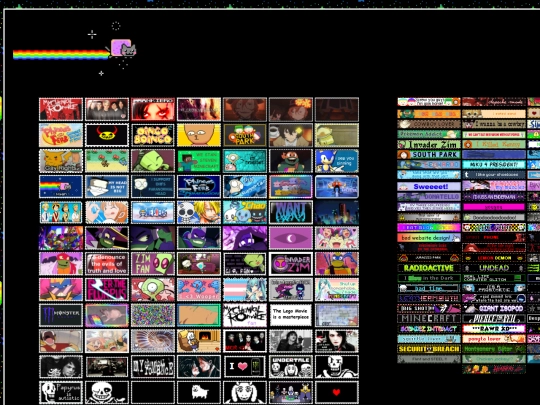Click the Lemon Demon blinkie
The image size is (540, 405).
click(x=494, y=258)
